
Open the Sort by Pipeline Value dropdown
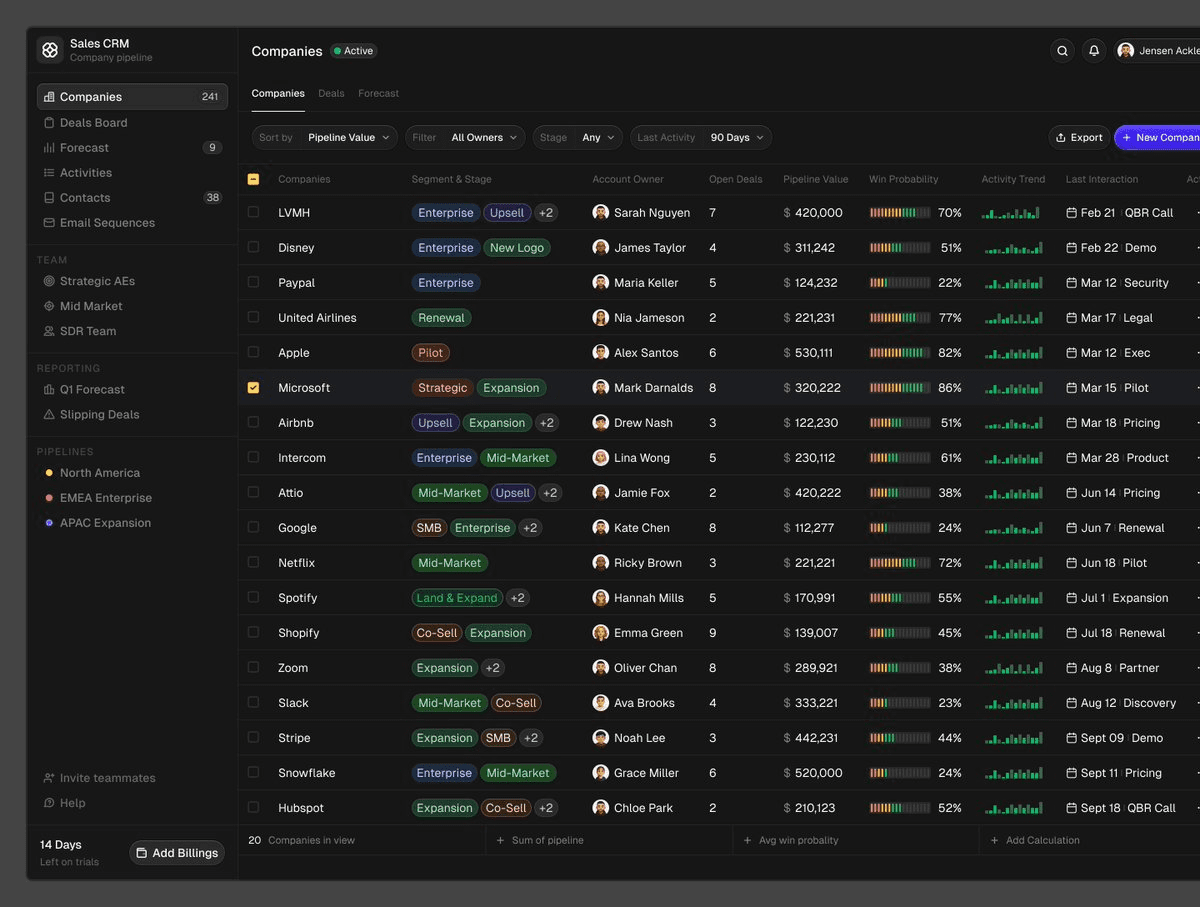click(x=325, y=138)
